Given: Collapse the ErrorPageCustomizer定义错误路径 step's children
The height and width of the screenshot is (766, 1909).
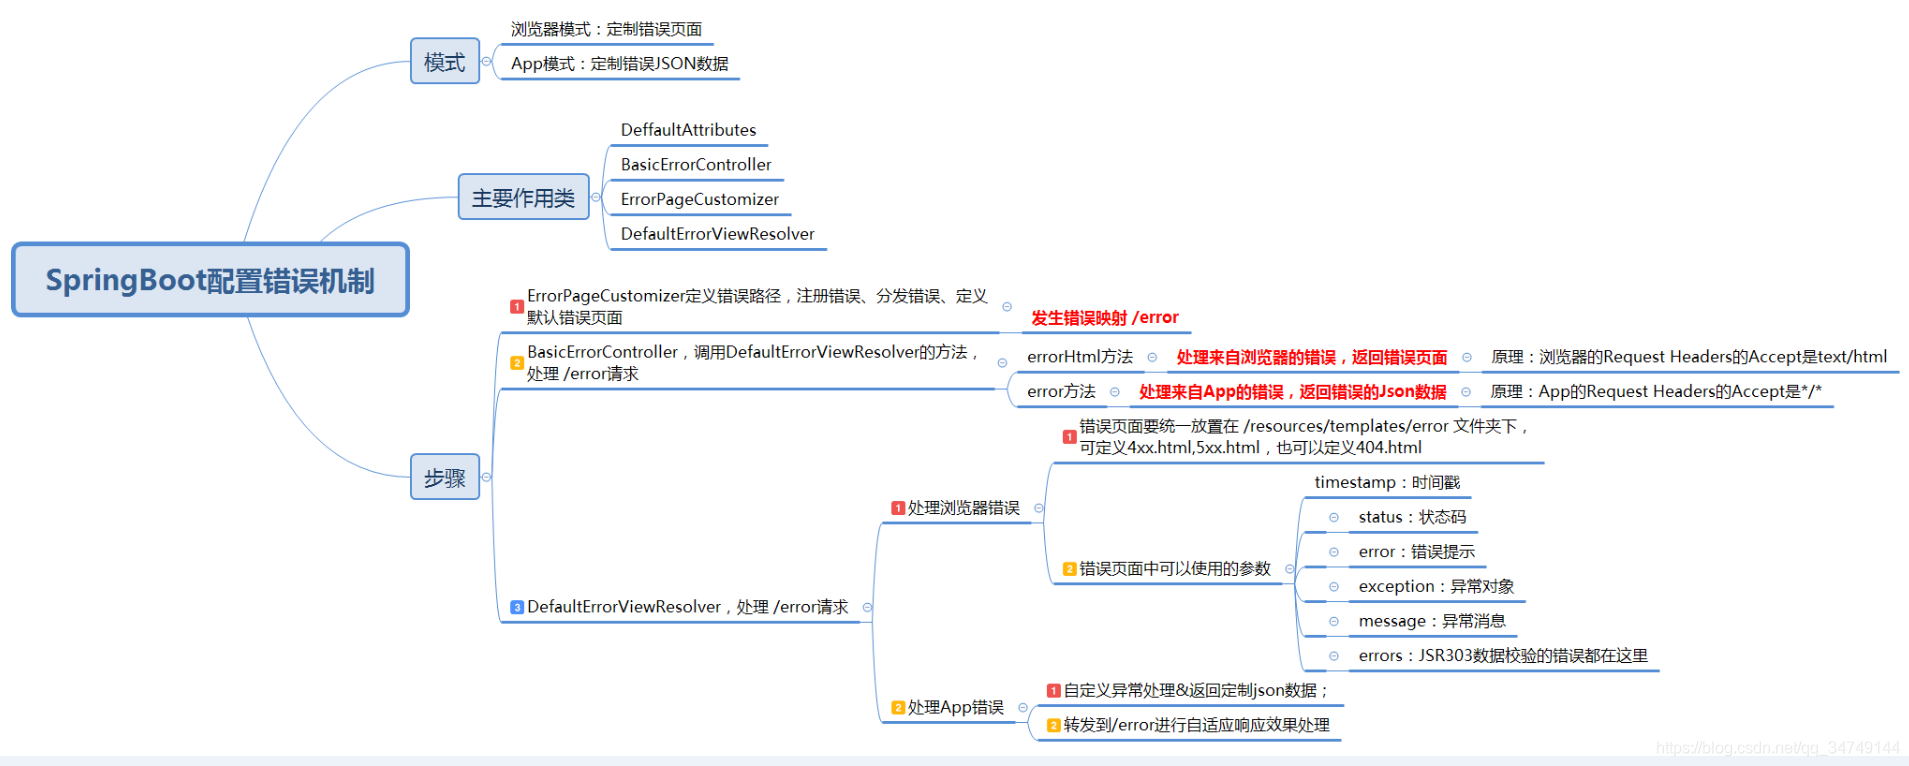Looking at the screenshot, I should coord(1007,307).
